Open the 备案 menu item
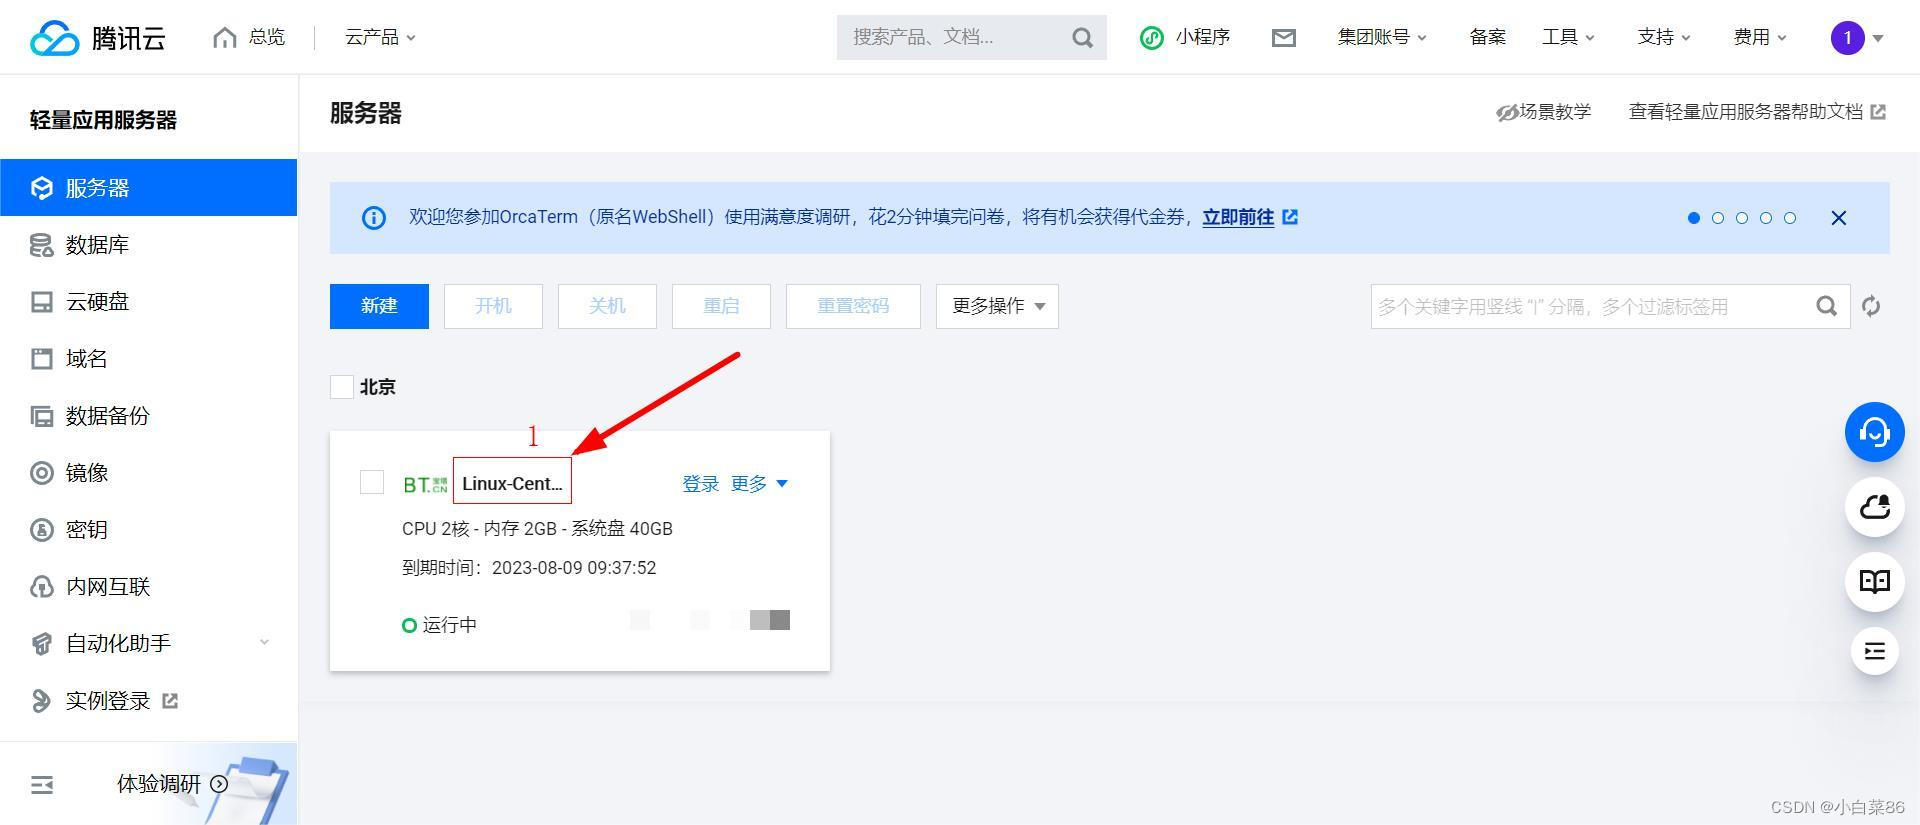The height and width of the screenshot is (825, 1920). 1487,37
